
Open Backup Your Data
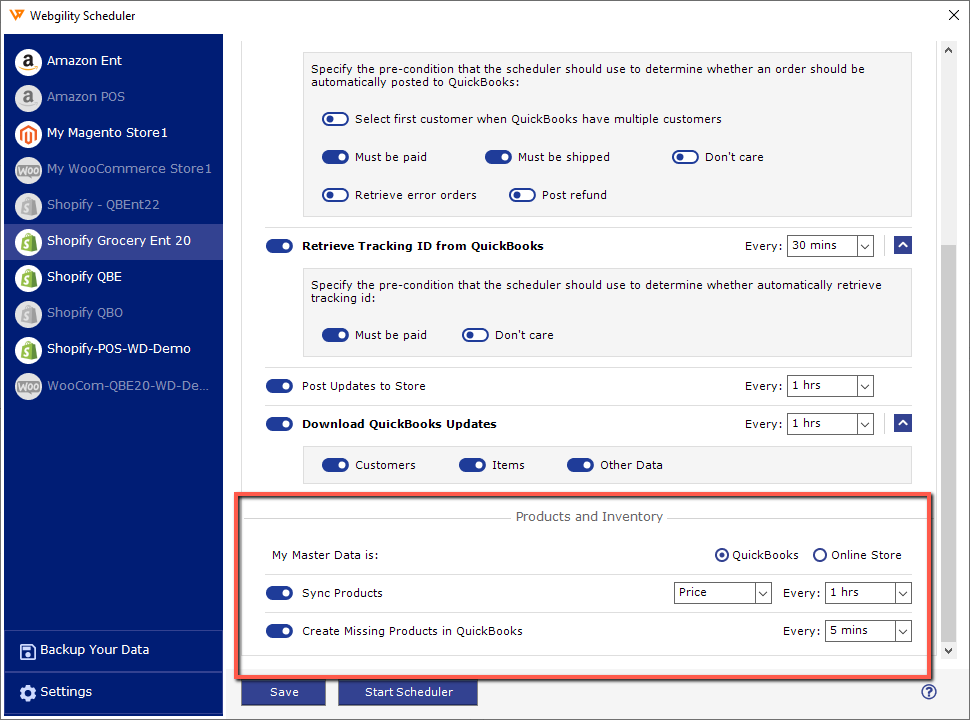pos(114,651)
